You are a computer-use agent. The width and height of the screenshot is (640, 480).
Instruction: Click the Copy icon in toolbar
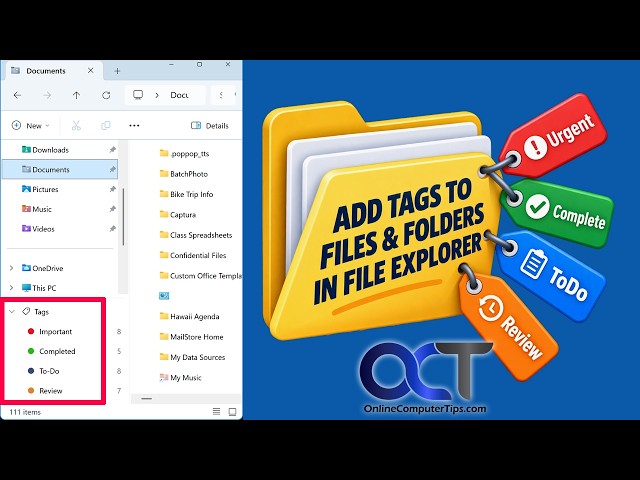point(106,125)
